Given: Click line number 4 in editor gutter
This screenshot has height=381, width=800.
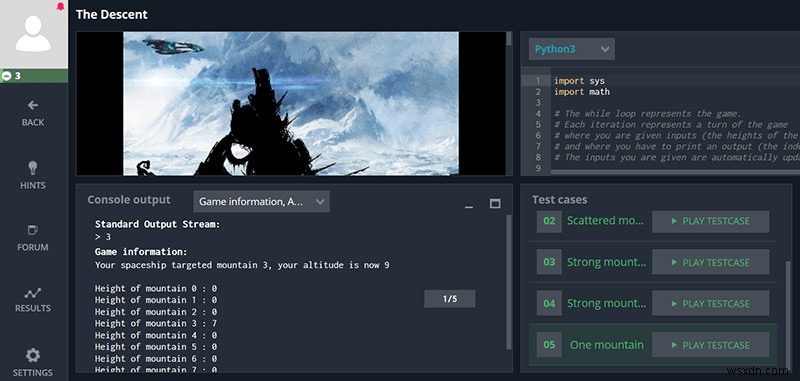Looking at the screenshot, I should point(538,114).
